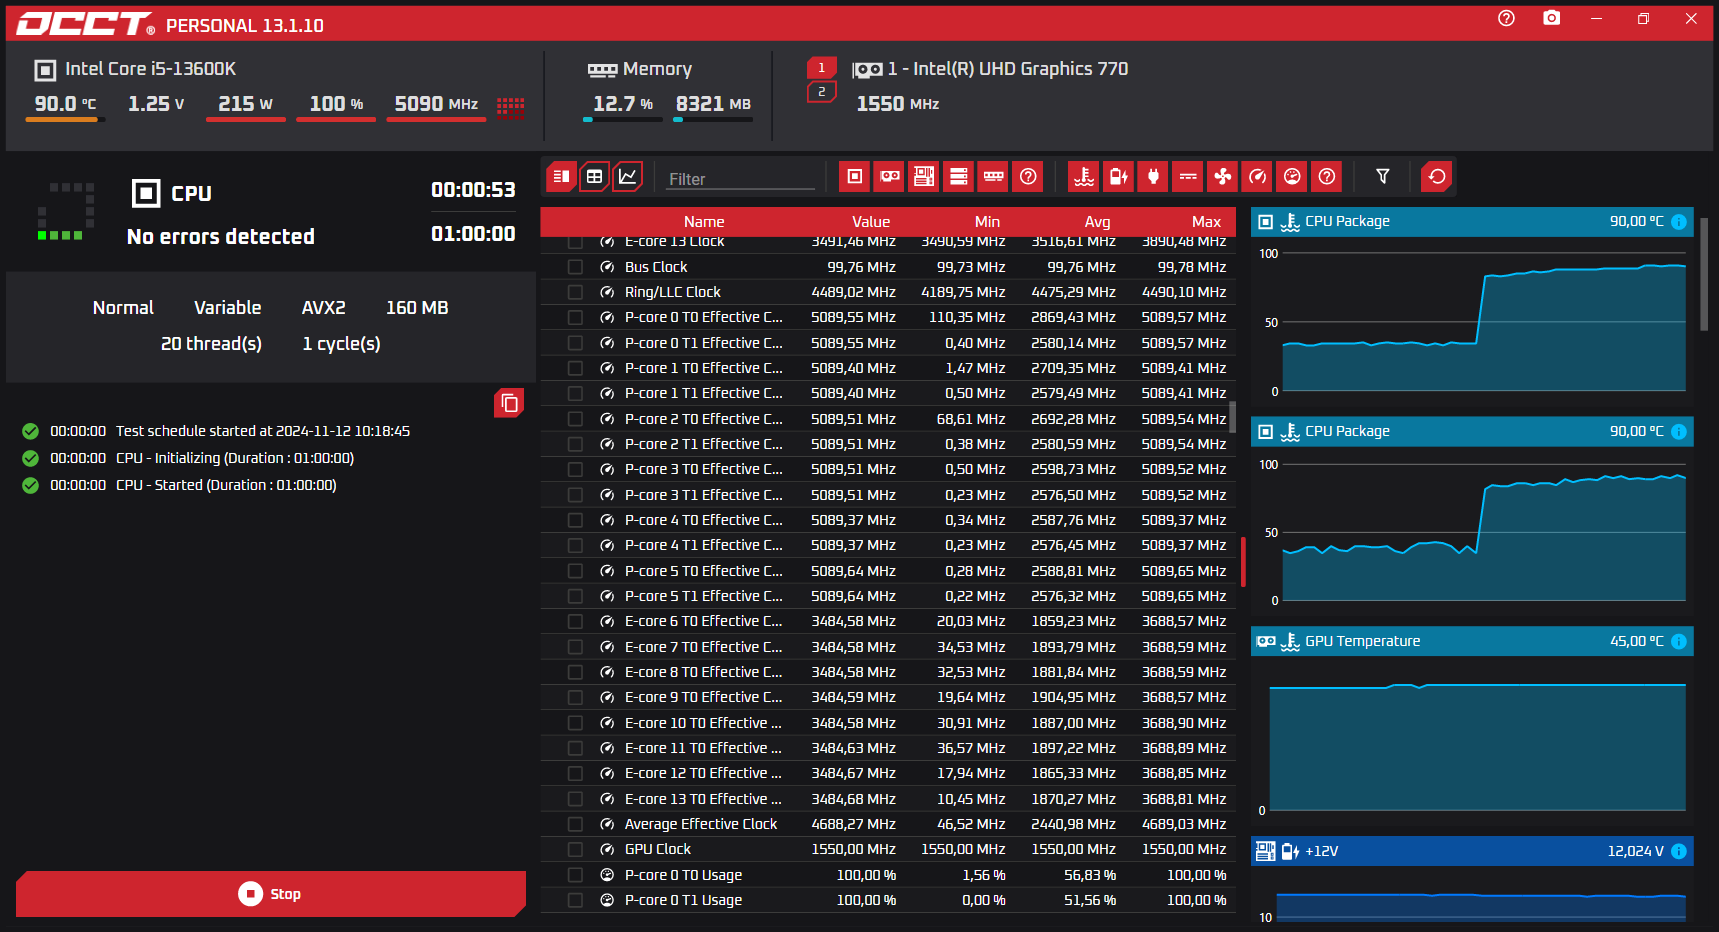Click the GPU Temperature graph header

click(1472, 641)
